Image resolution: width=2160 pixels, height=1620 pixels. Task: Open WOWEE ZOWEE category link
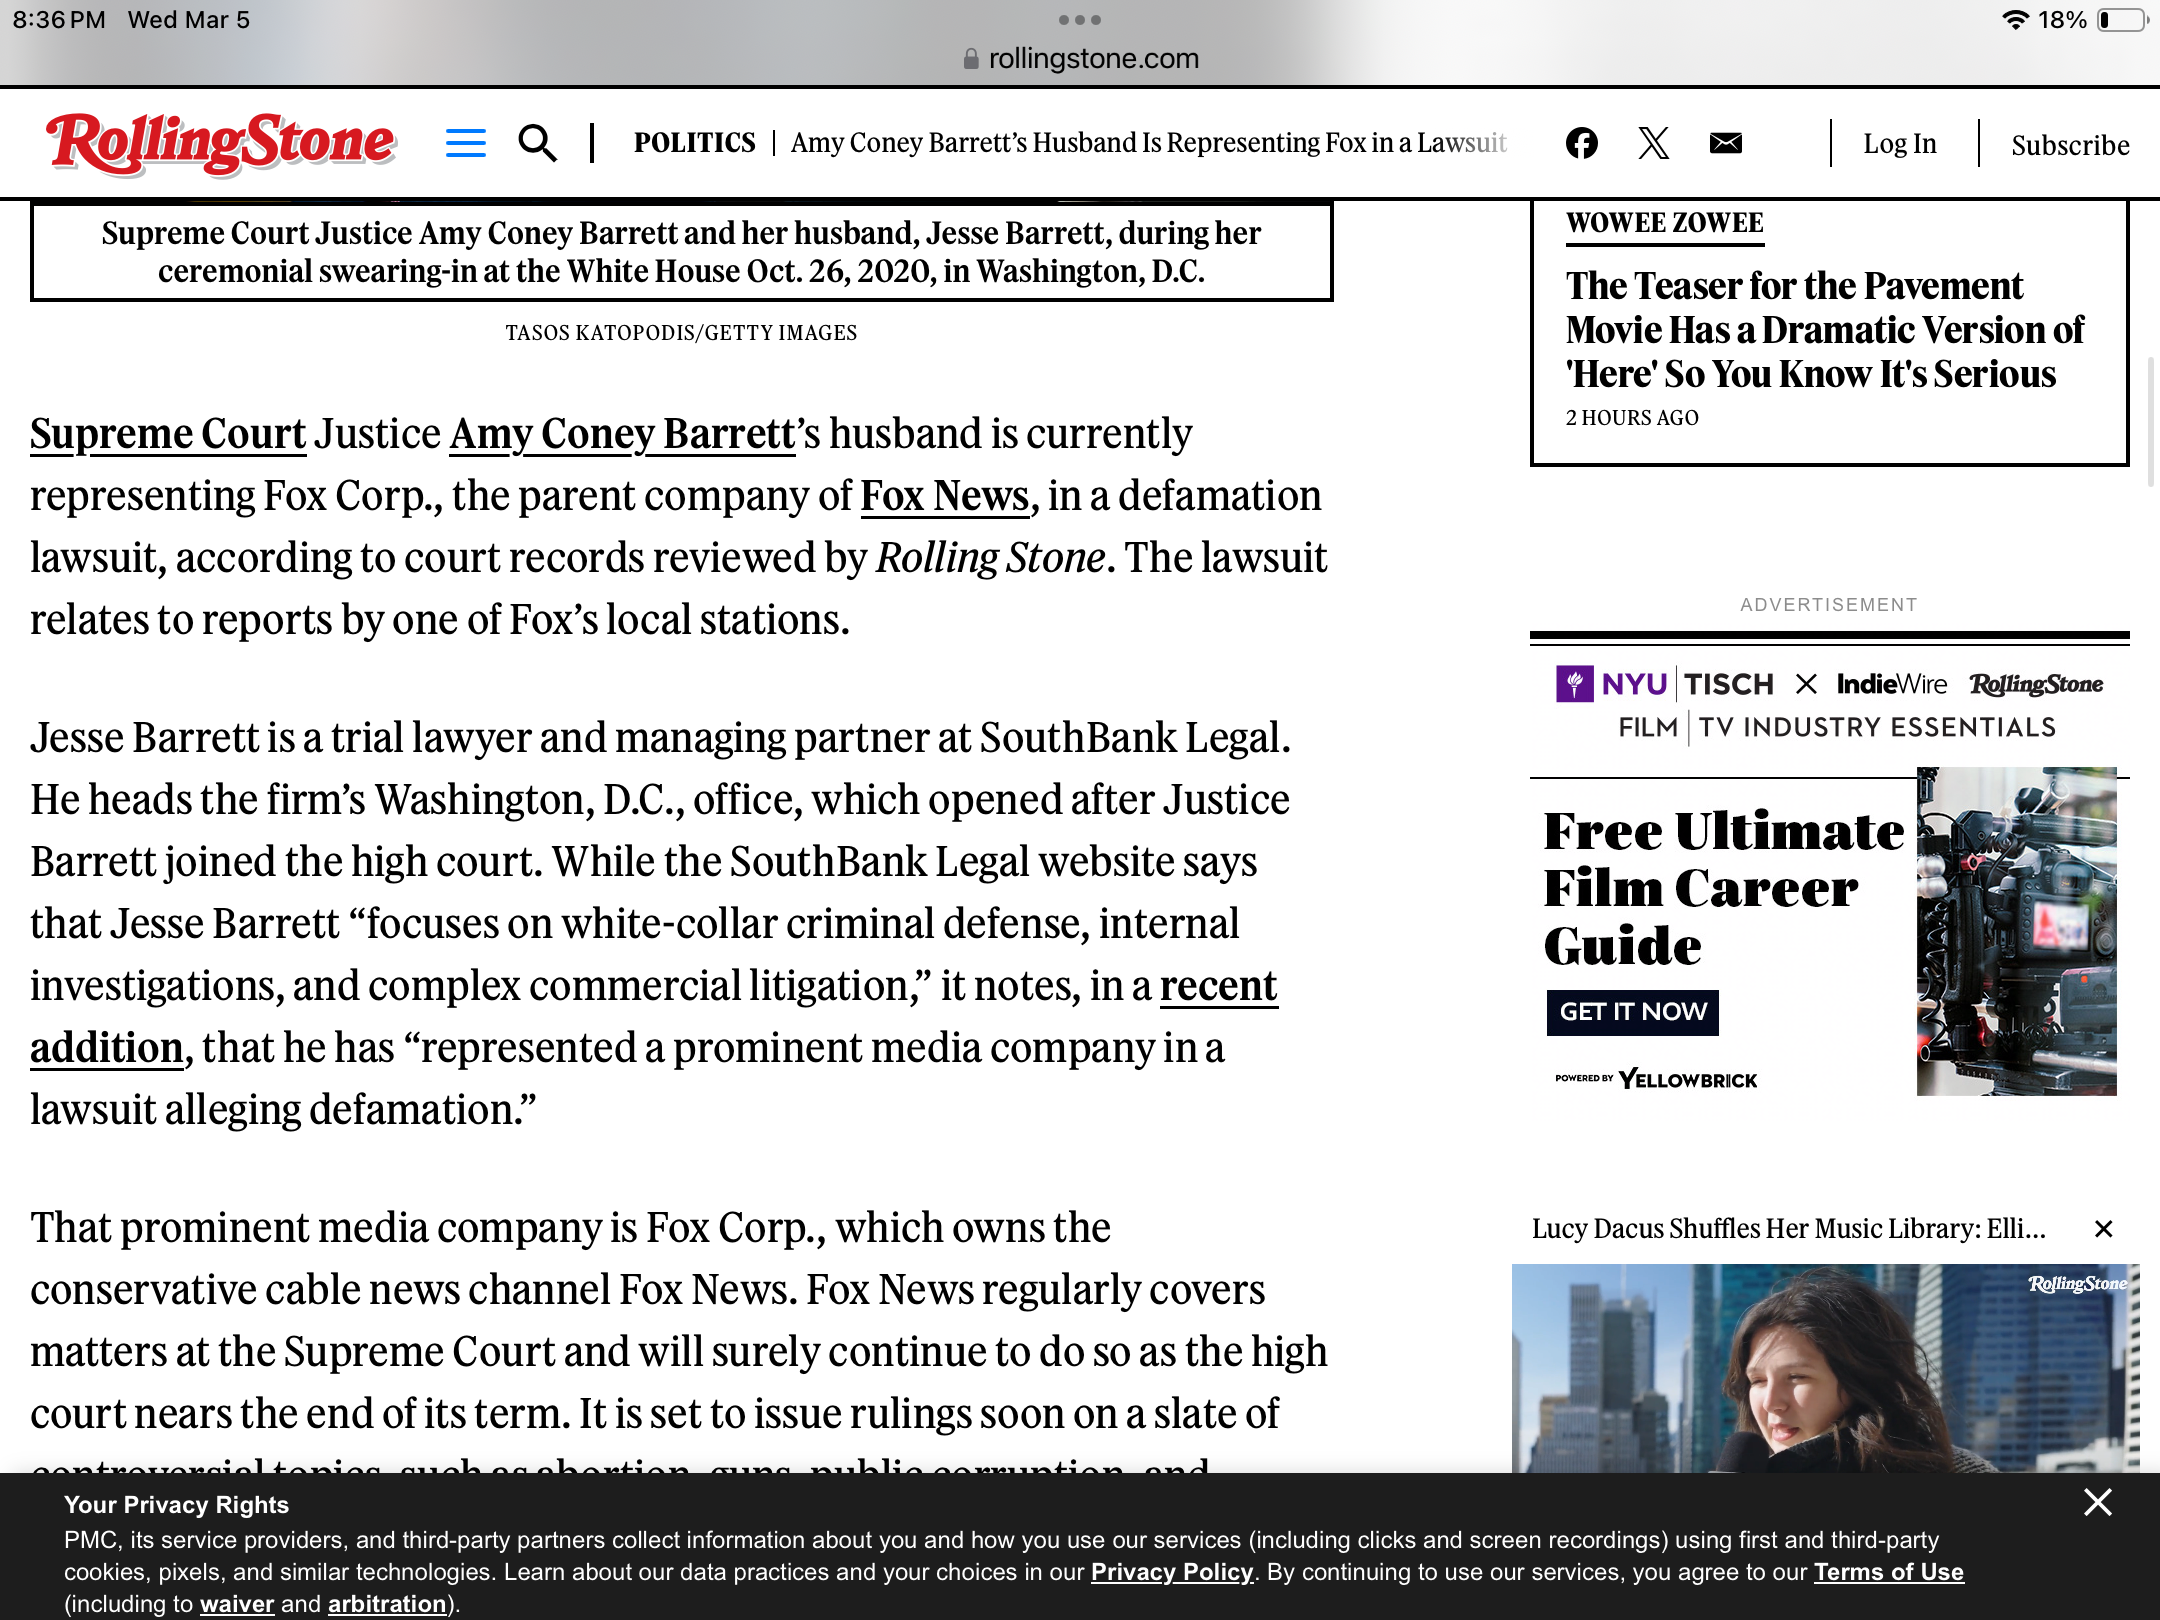pos(1665,223)
